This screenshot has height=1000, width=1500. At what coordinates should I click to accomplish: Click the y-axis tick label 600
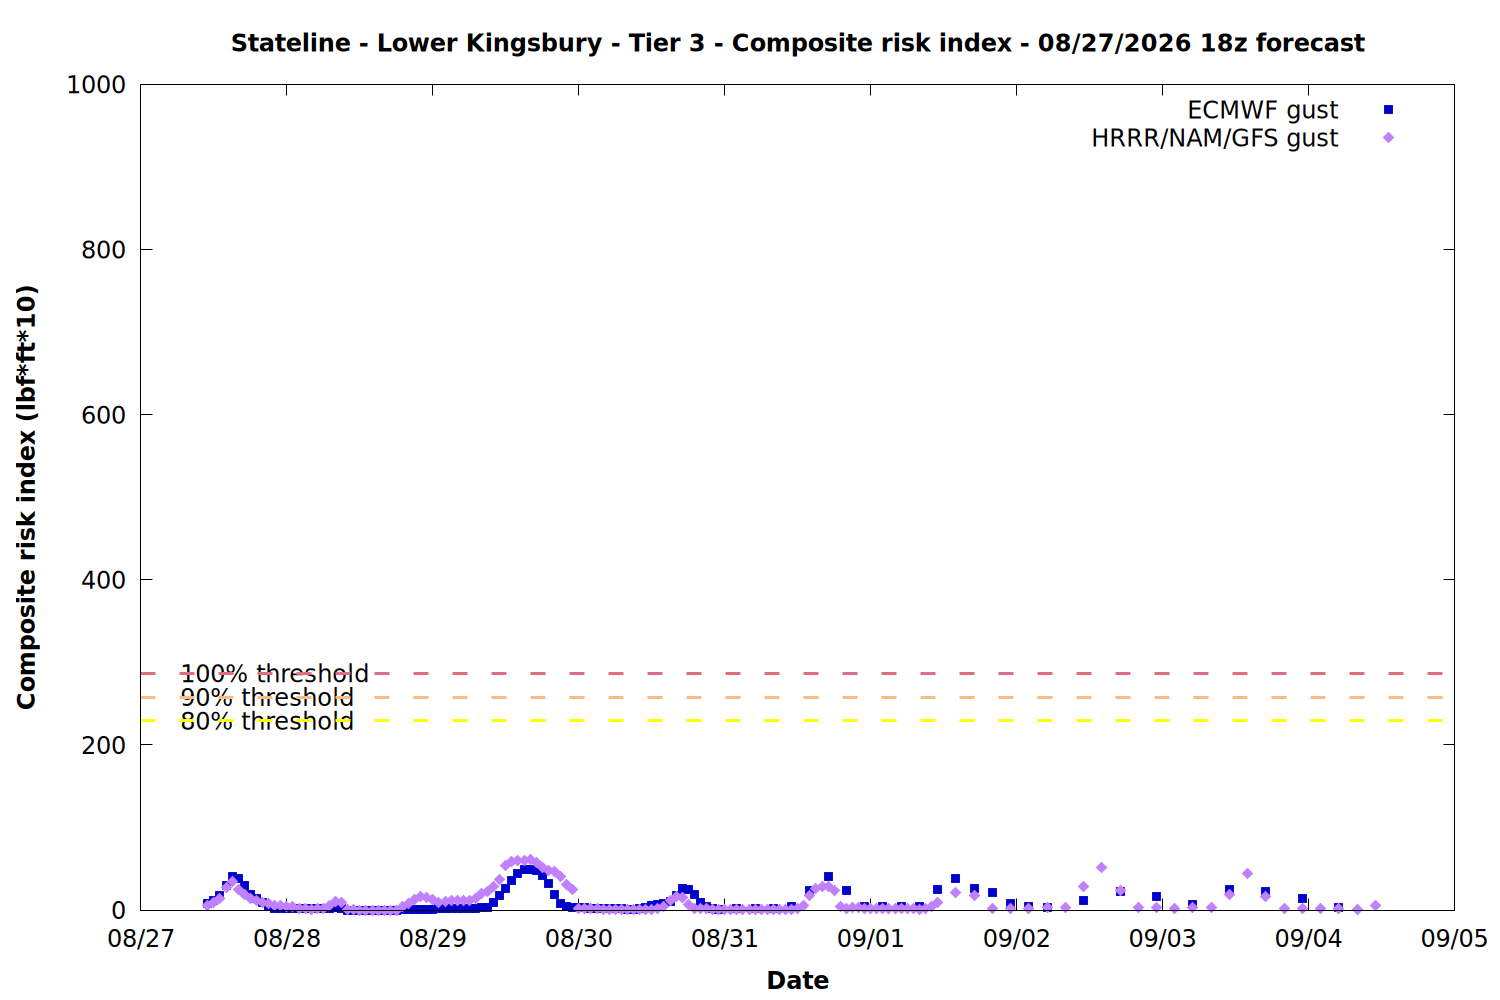[x=104, y=415]
